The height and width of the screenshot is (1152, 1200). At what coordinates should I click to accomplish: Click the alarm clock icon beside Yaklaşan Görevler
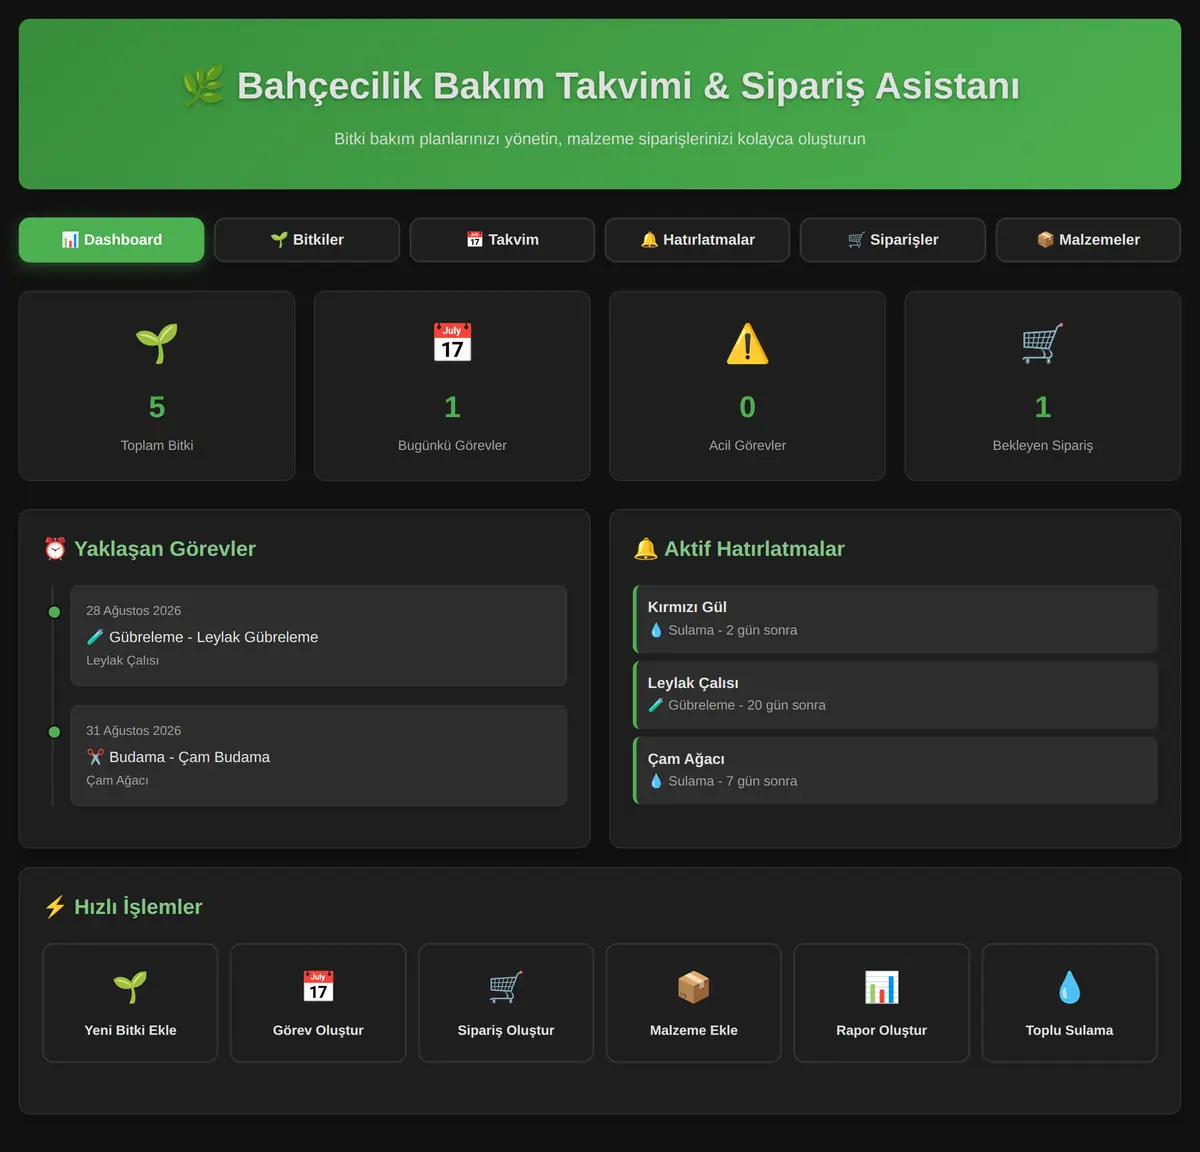click(x=55, y=549)
